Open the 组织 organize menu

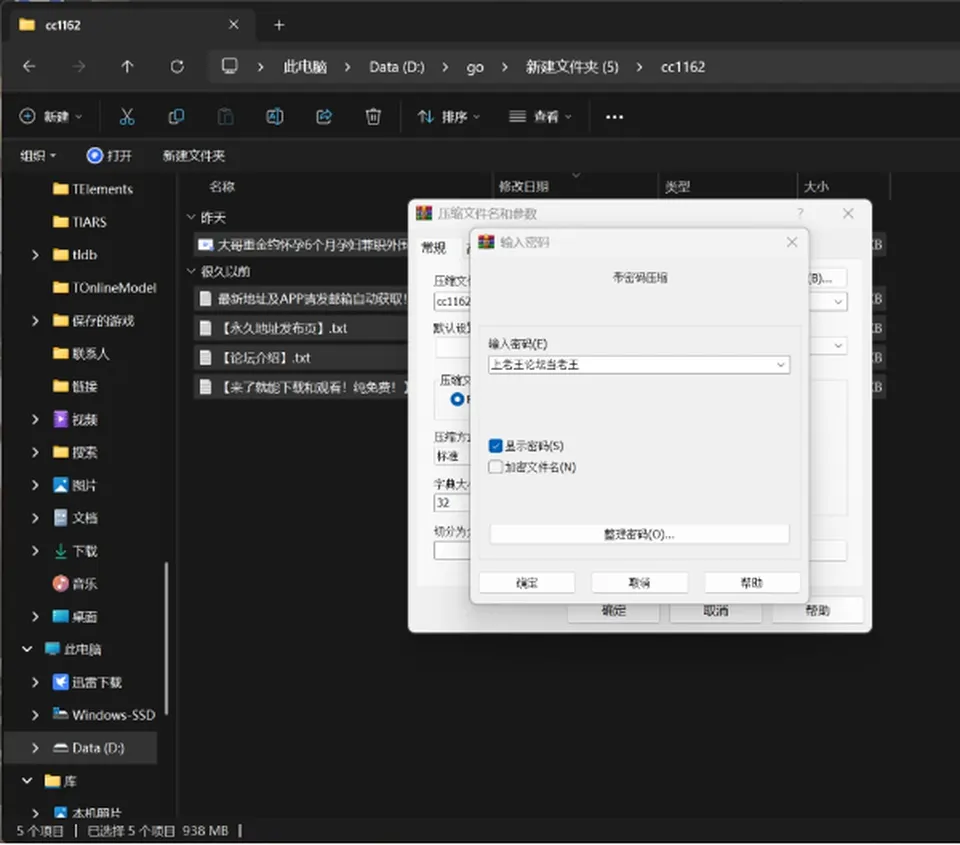(x=37, y=156)
